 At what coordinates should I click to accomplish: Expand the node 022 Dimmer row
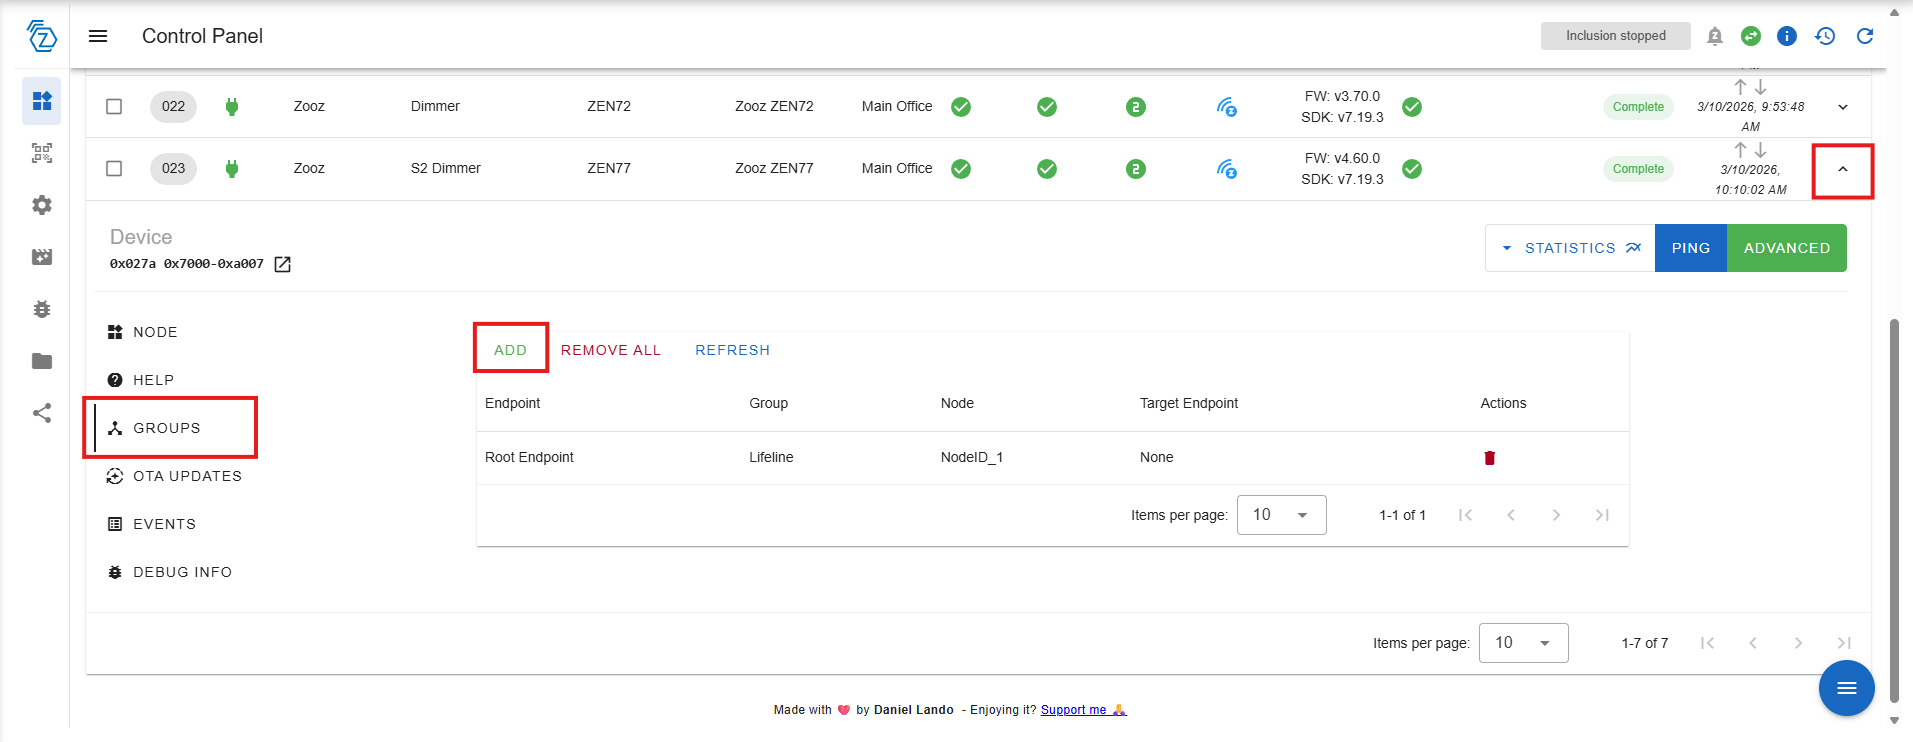pos(1842,107)
